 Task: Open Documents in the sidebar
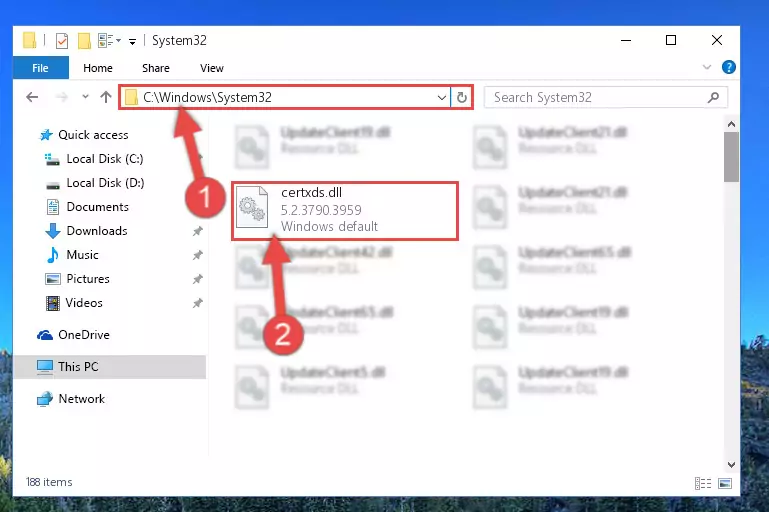point(98,207)
